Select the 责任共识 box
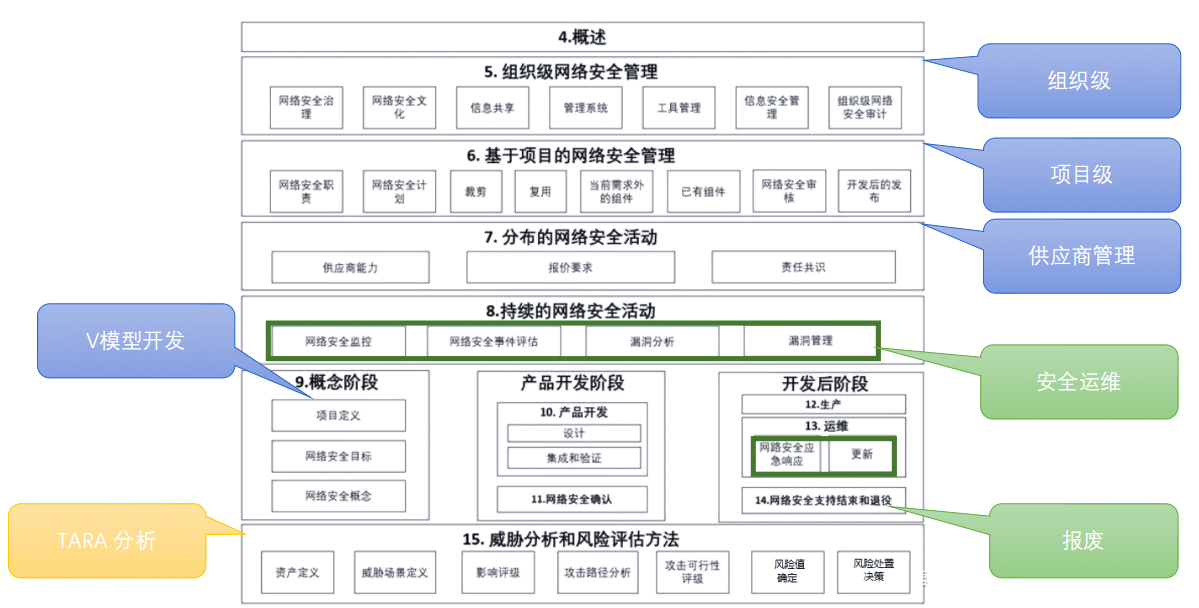 pyautogui.click(x=803, y=267)
